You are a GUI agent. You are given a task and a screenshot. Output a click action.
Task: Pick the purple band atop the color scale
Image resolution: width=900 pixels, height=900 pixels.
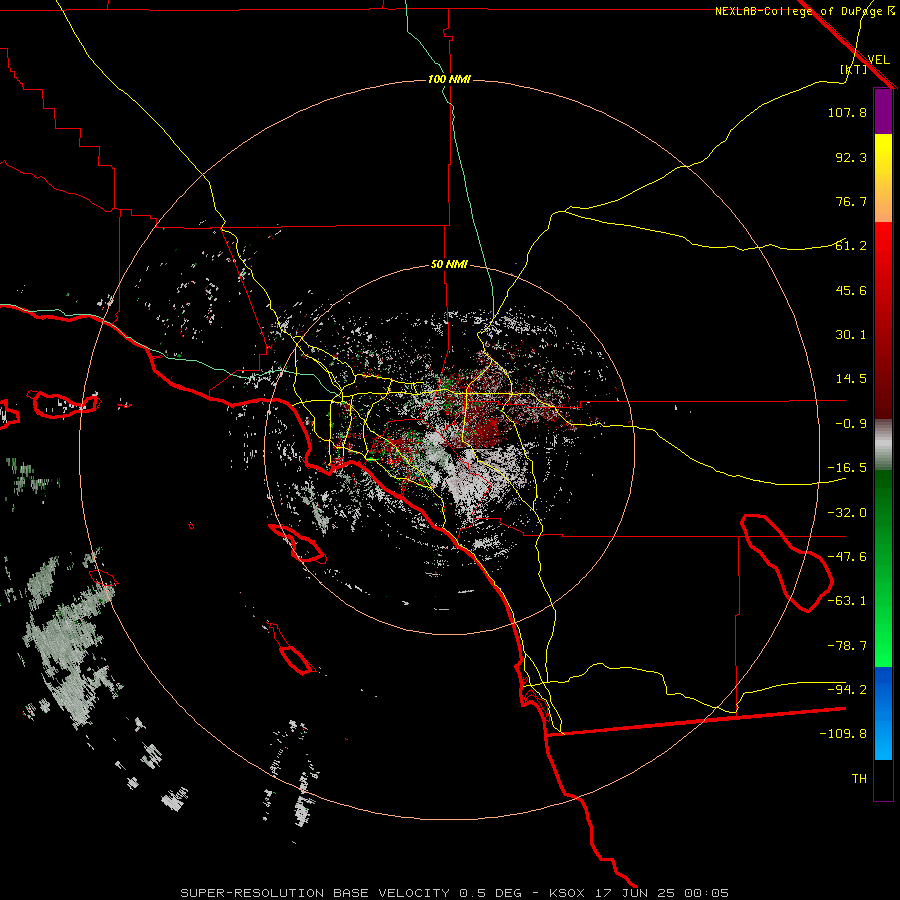coord(883,112)
